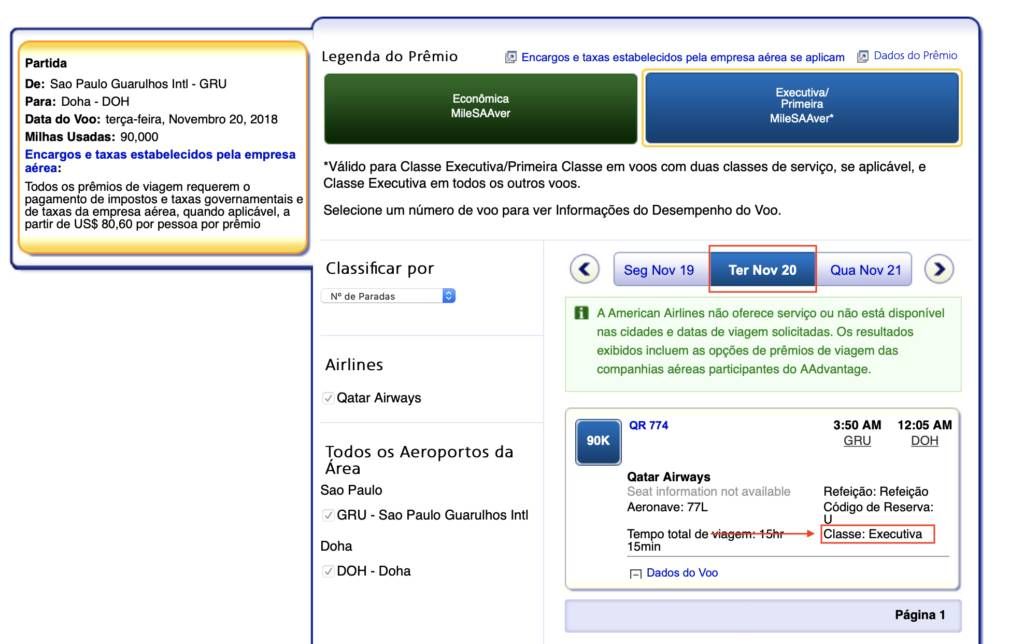Select the Seg Nov 19 date tab
Screen dimensions: 1024x644
659,270
